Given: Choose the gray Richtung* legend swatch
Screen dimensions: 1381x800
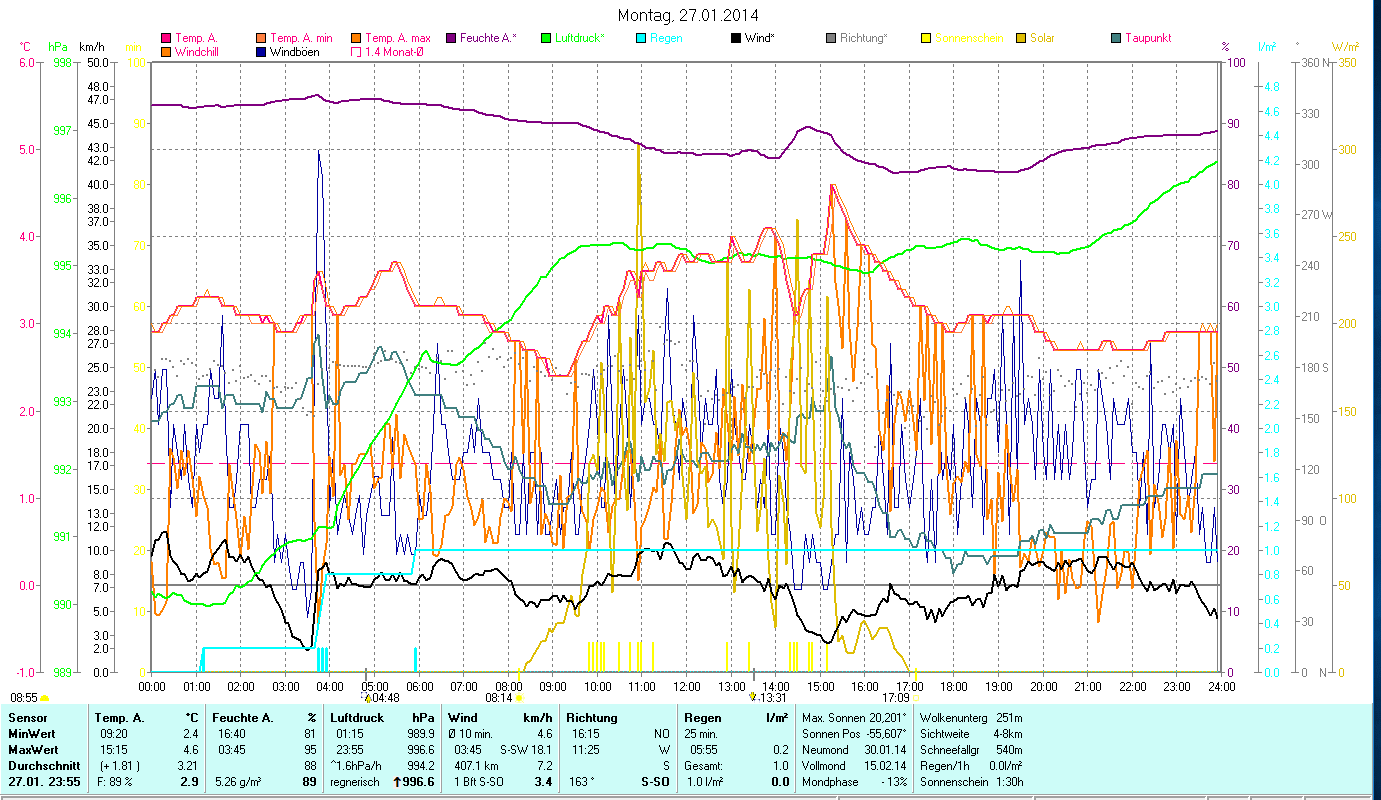Looking at the screenshot, I should pos(831,38).
